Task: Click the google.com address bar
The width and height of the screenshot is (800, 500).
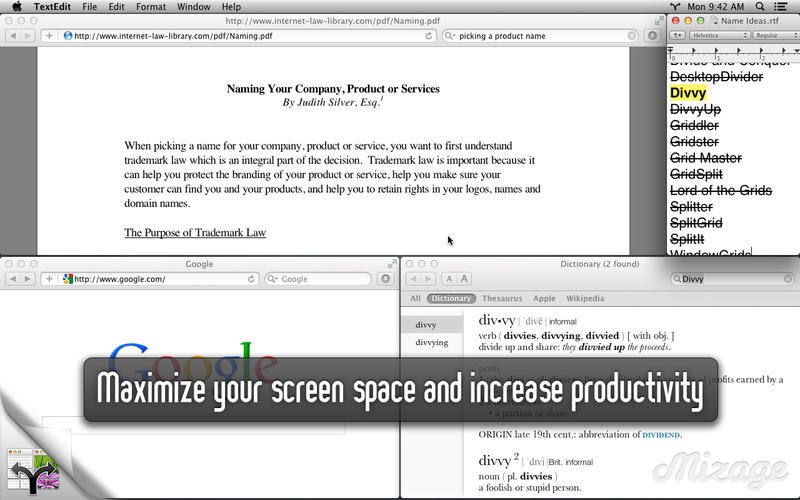Action: pos(160,279)
